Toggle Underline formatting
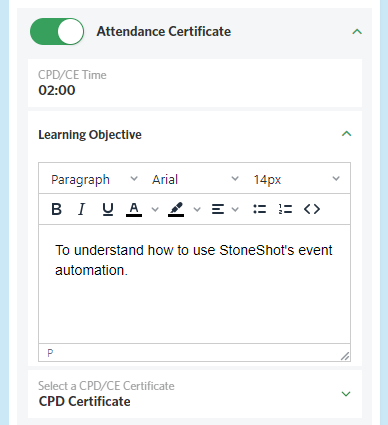The height and width of the screenshot is (425, 388). [108, 209]
